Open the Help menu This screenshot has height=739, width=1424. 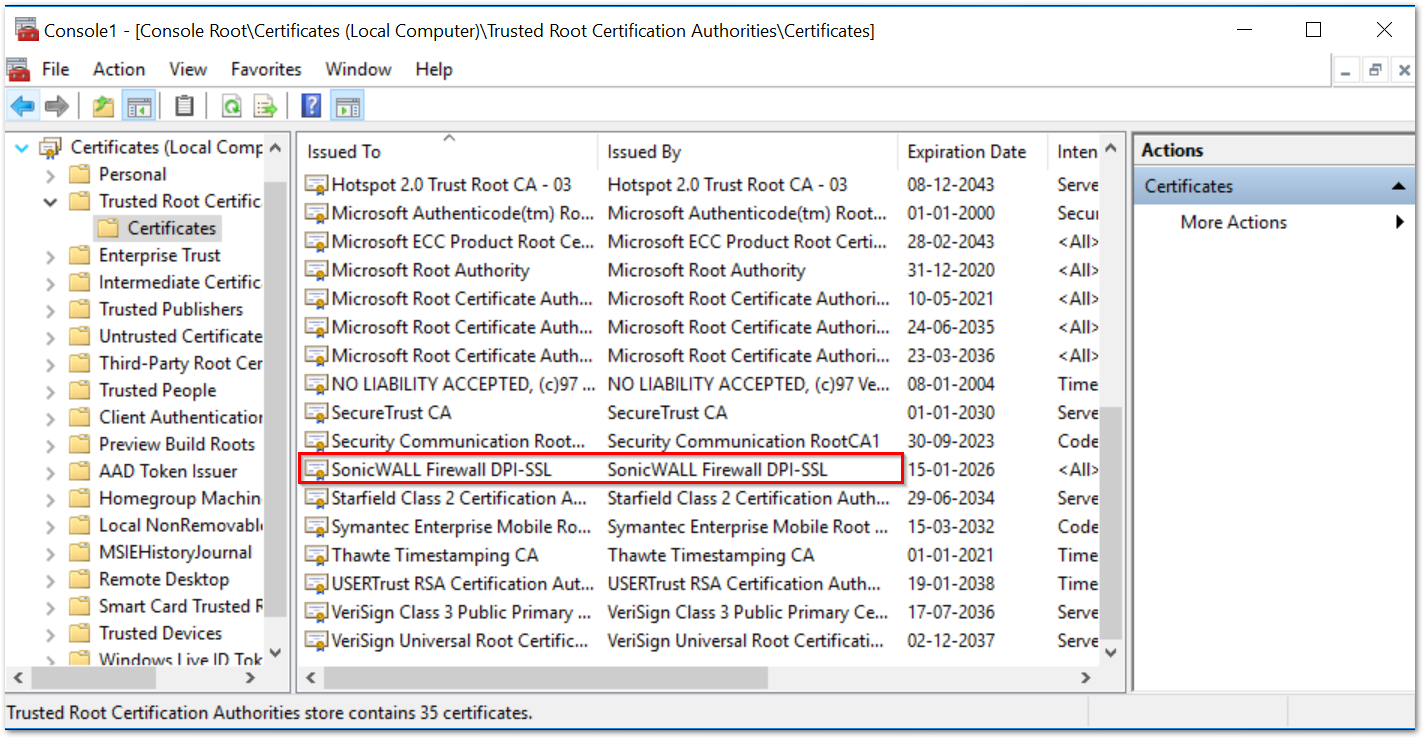[434, 69]
